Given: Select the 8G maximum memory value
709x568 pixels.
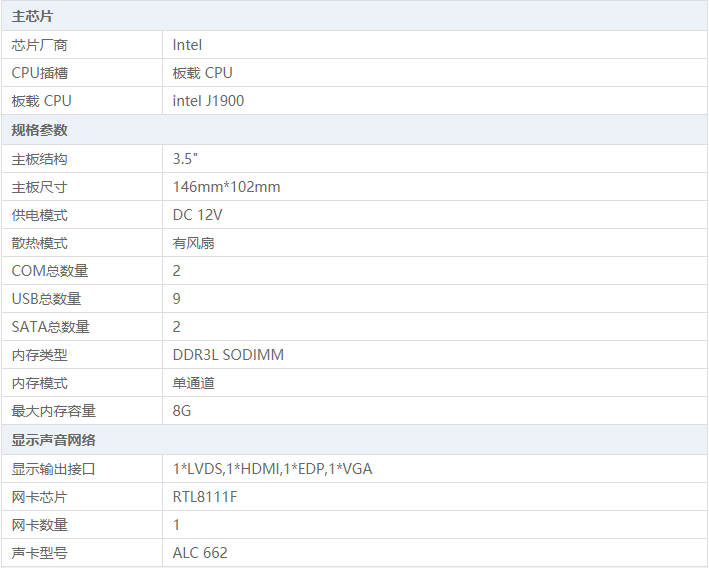Looking at the screenshot, I should click(x=182, y=411).
